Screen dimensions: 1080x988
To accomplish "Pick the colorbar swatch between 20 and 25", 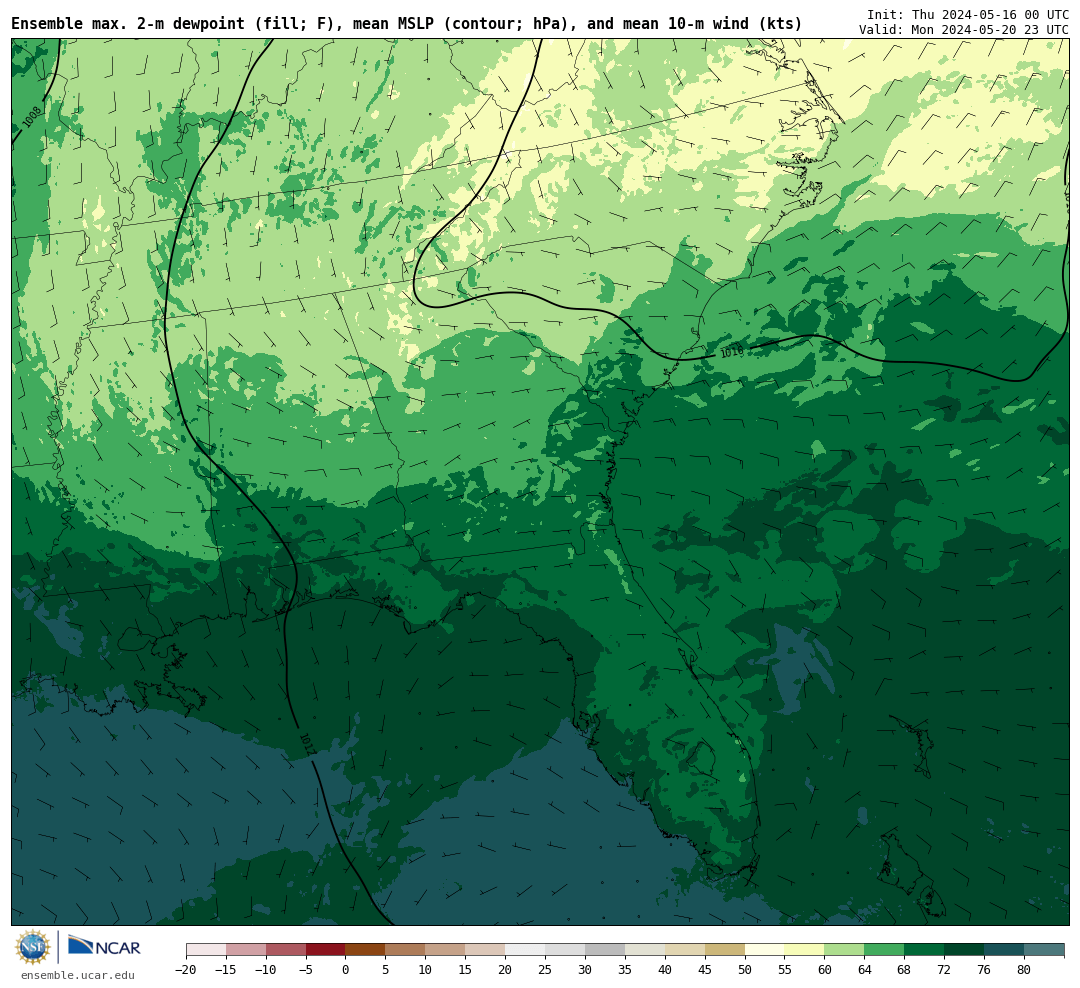I will tap(526, 950).
